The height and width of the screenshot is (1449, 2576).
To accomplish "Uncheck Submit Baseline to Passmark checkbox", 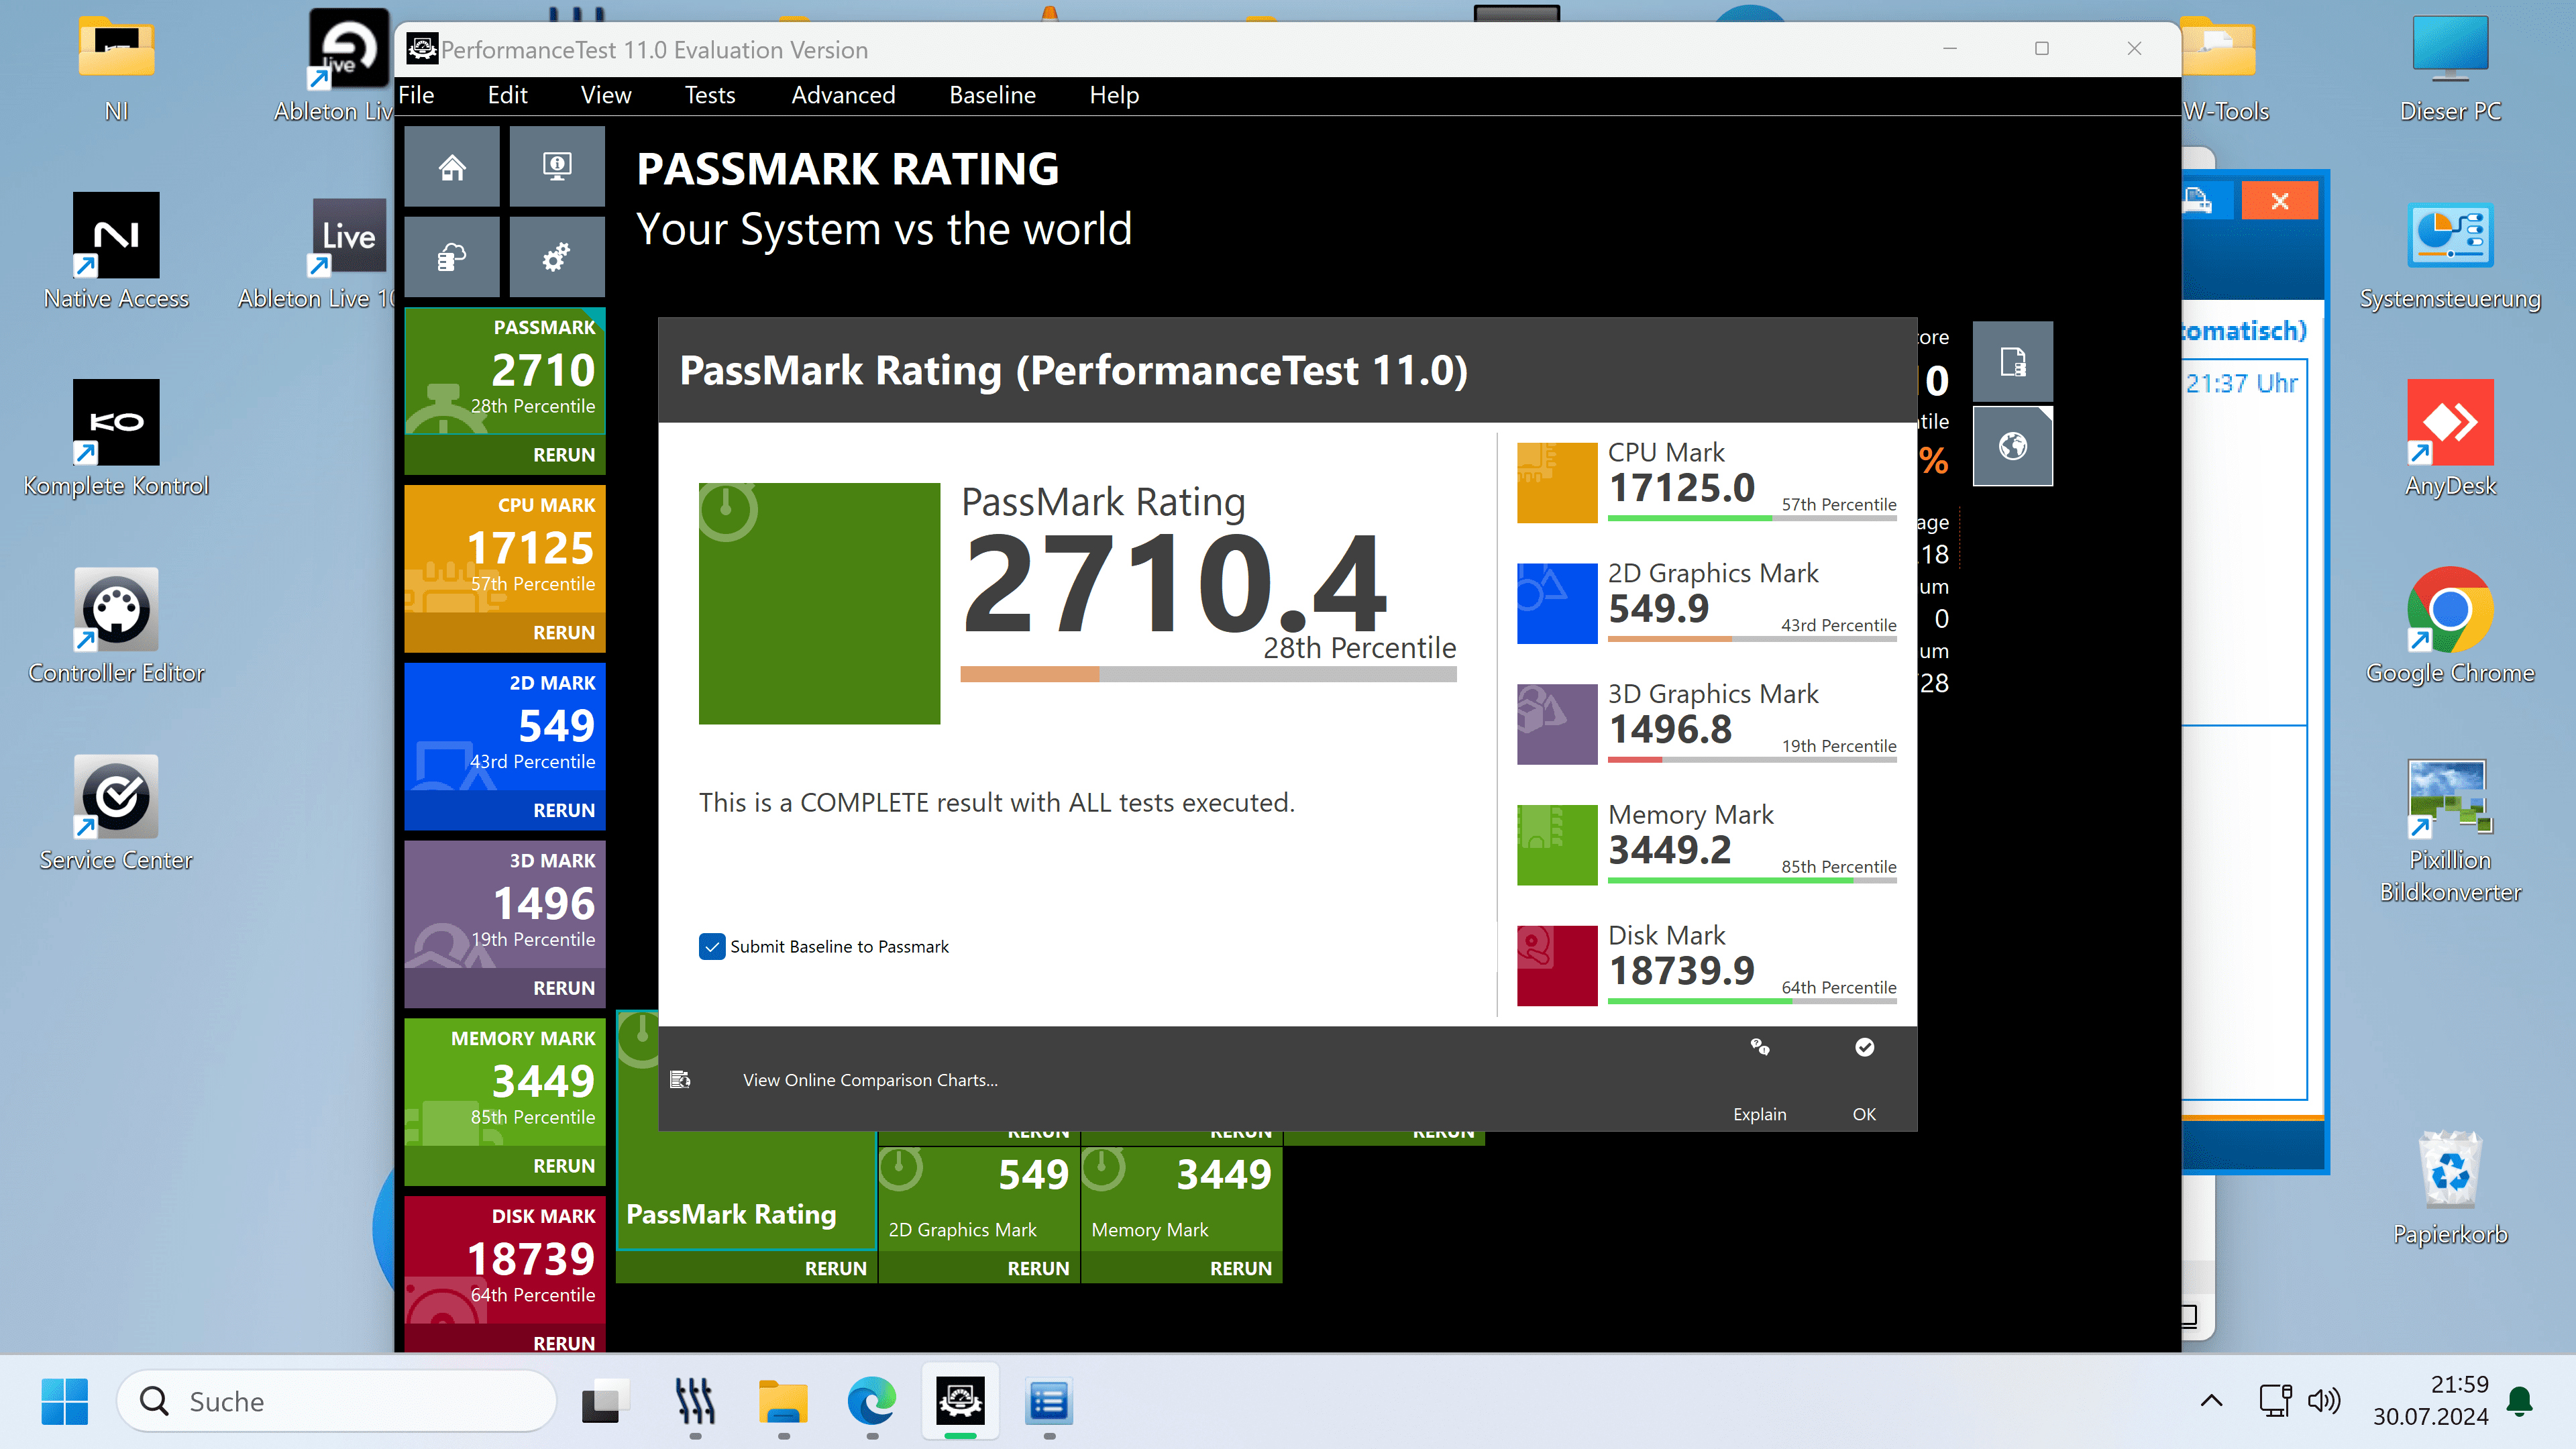I will 712,947.
